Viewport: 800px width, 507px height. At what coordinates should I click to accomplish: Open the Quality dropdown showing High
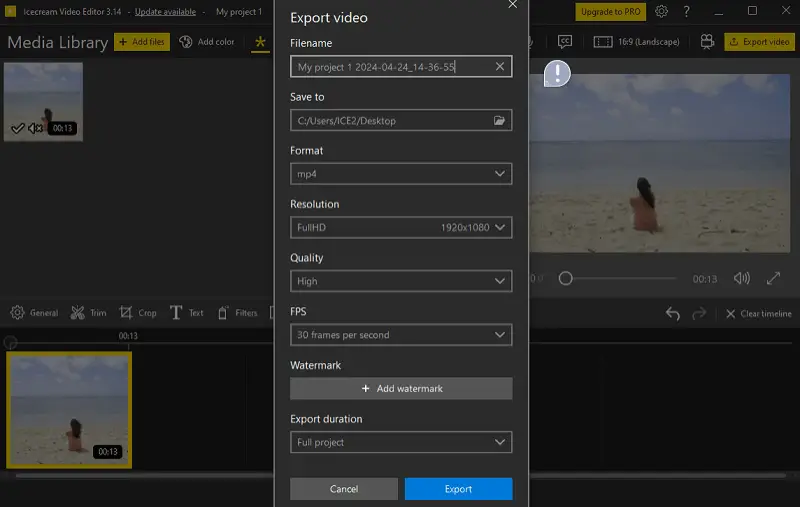coord(401,281)
